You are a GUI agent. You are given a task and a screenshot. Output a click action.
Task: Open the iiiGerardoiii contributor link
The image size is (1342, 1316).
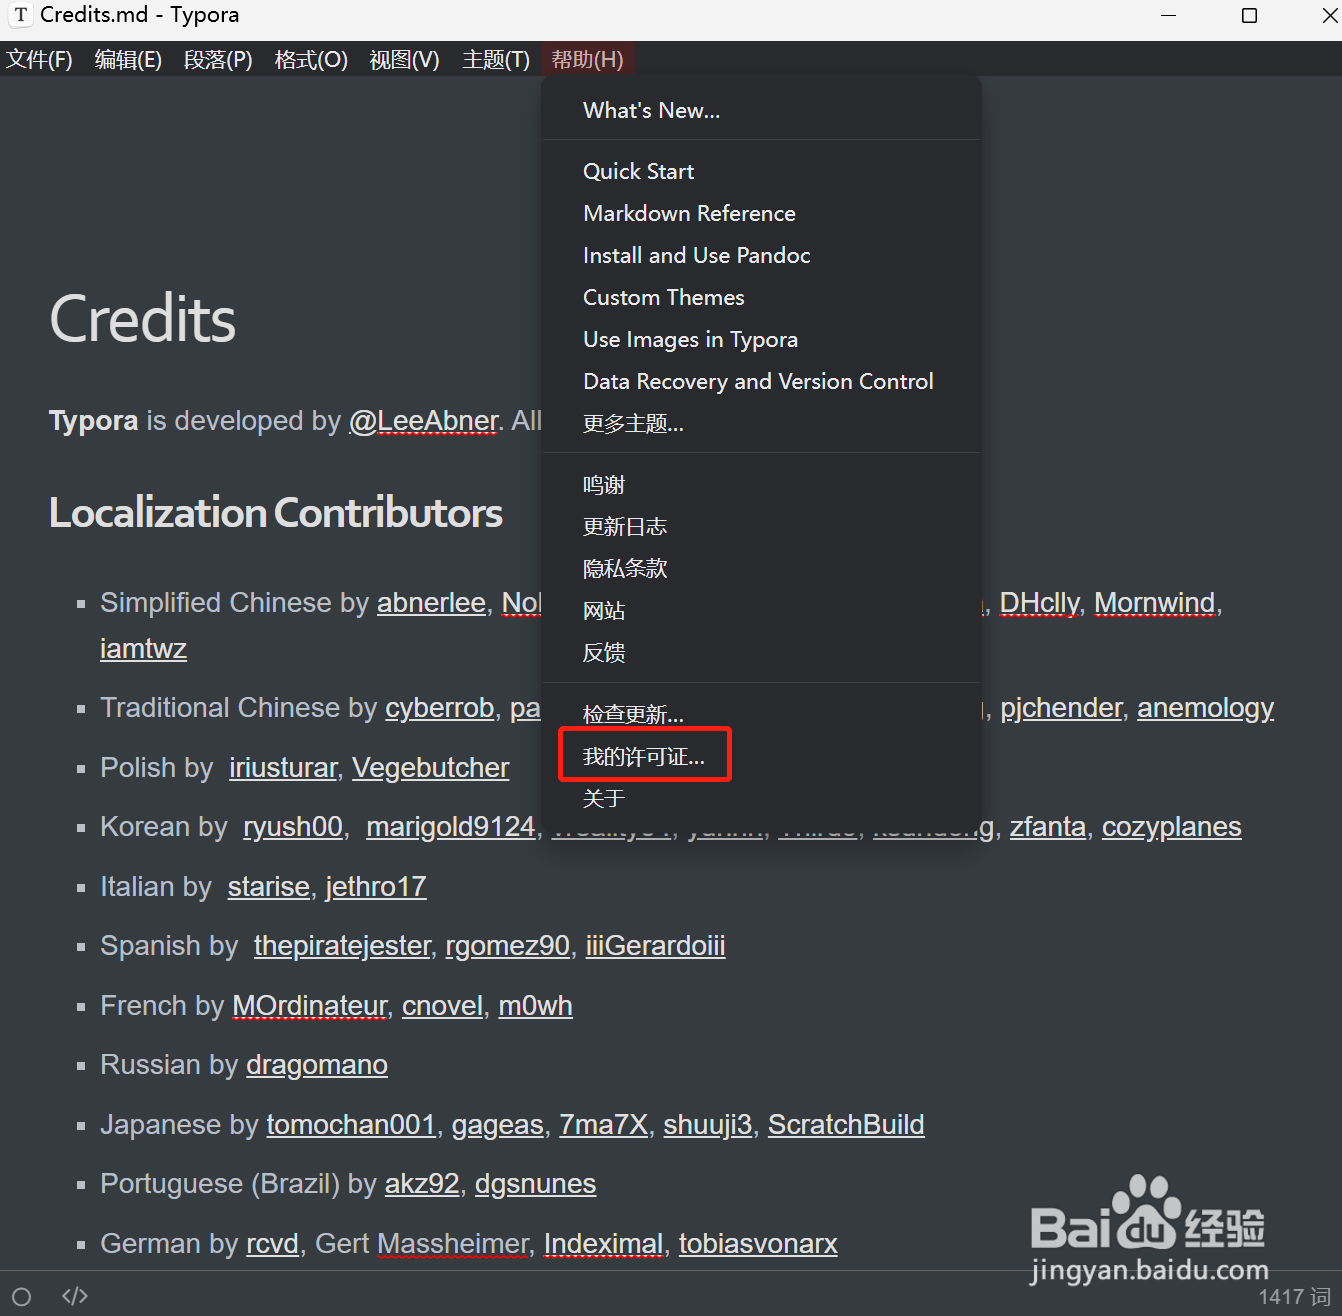tap(656, 946)
